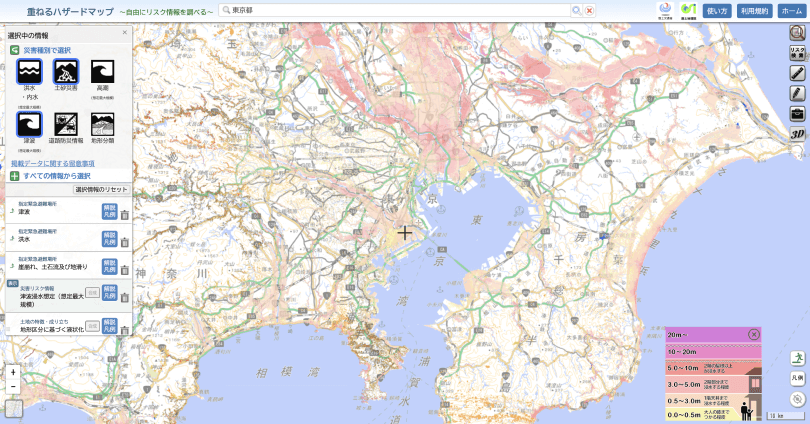Click the 5.0～10m legend text
The width and height of the screenshot is (810, 424).
click(x=683, y=368)
